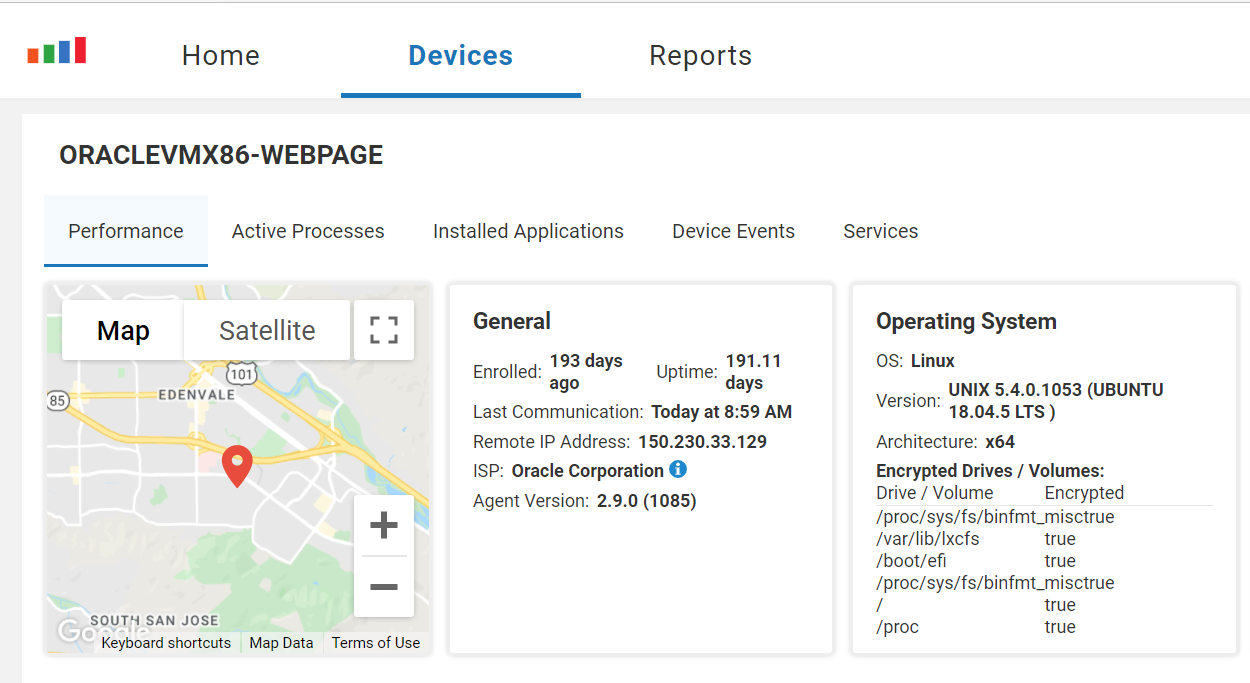This screenshot has height=683, width=1250.
Task: Open the Reports section
Action: click(x=701, y=55)
